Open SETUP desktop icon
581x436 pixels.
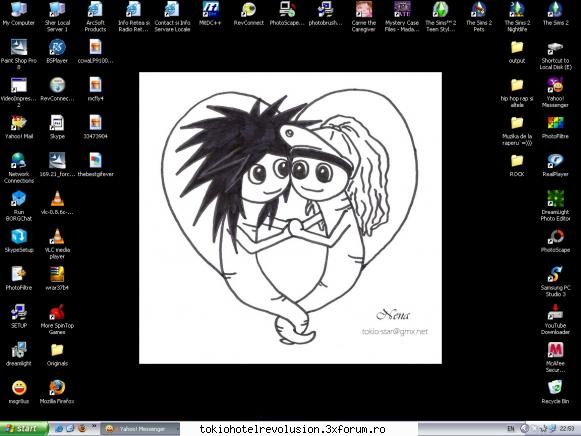tap(19, 316)
